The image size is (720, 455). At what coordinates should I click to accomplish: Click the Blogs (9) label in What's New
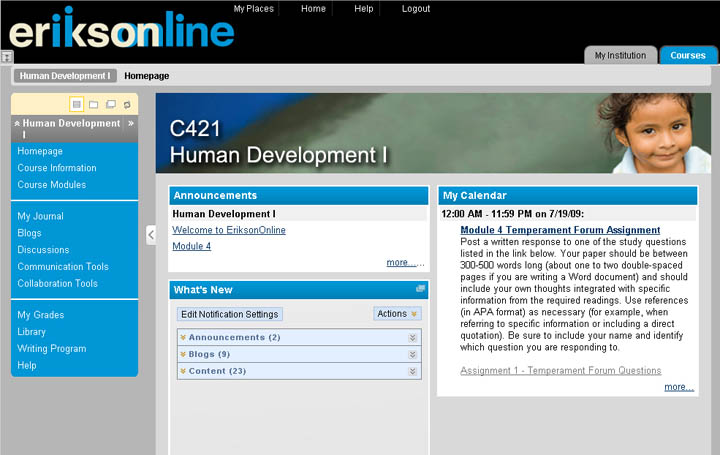[209, 354]
